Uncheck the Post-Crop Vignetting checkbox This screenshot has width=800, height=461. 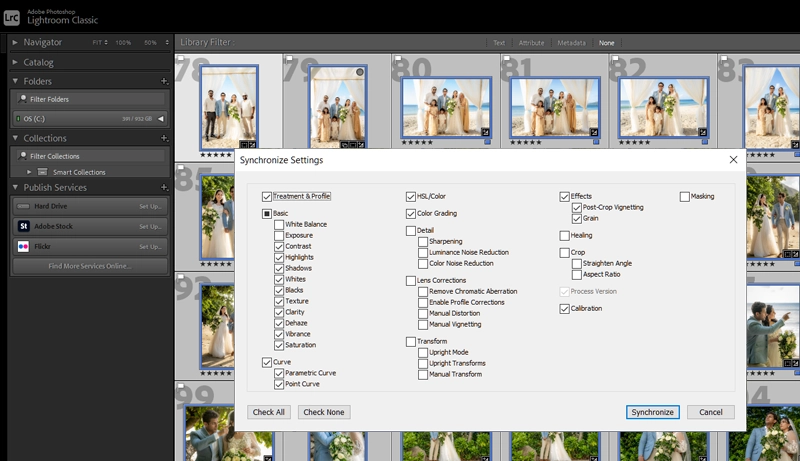pos(577,208)
